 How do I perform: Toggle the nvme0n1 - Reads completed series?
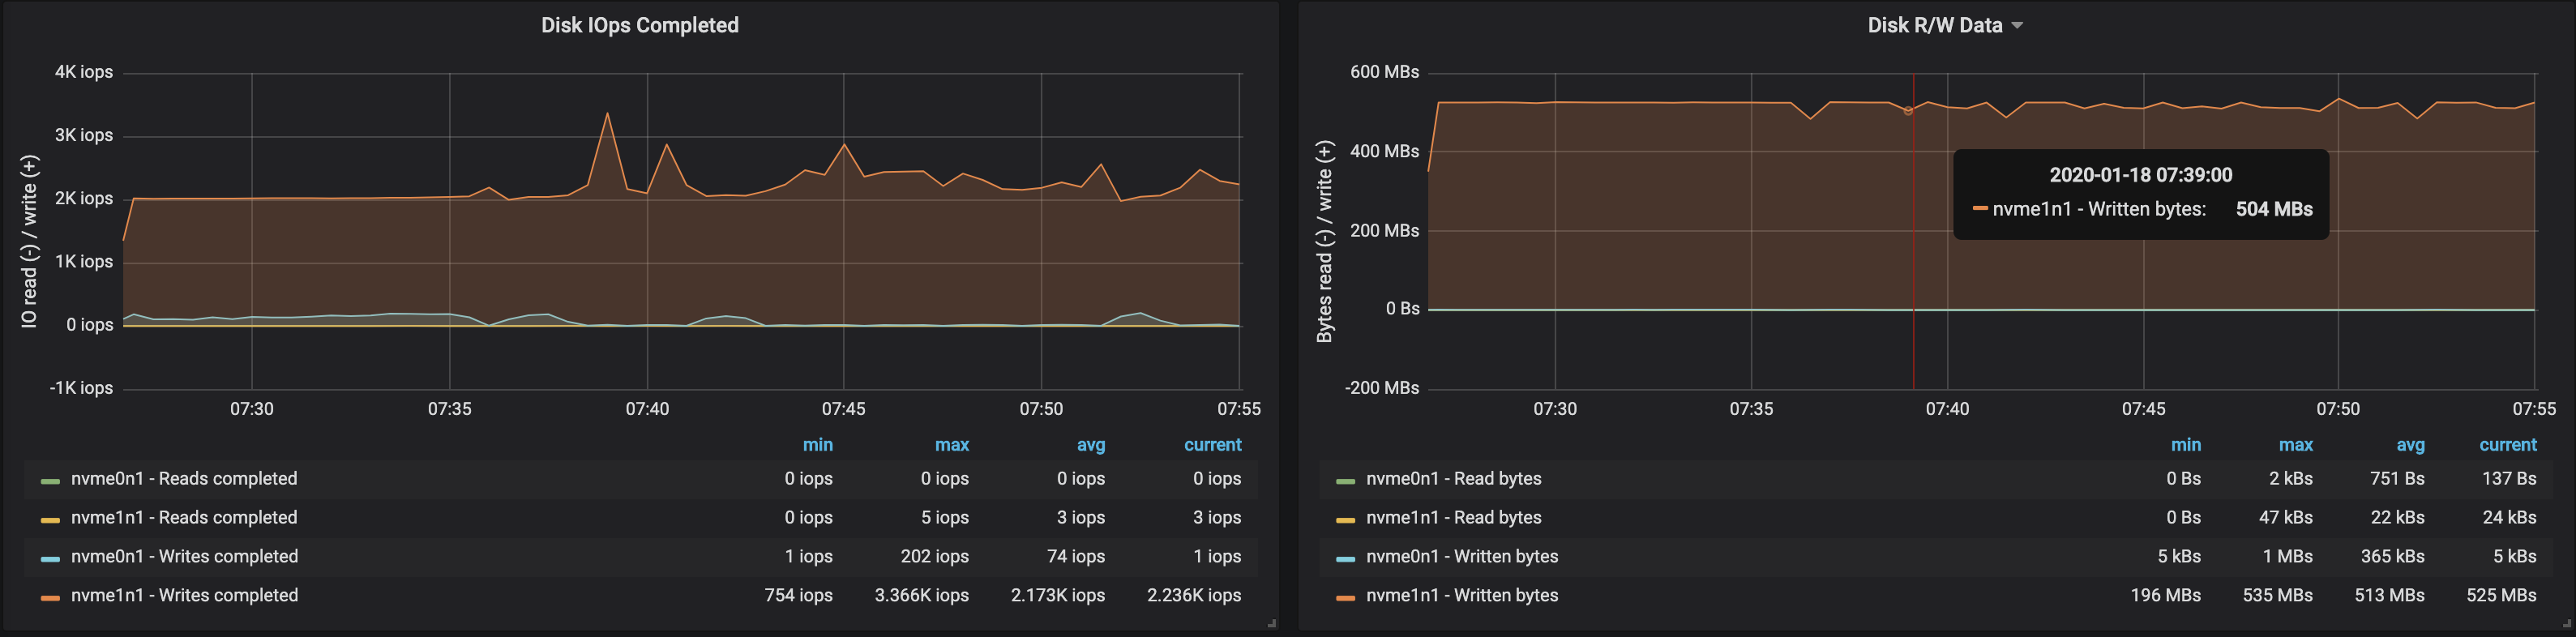pos(184,478)
